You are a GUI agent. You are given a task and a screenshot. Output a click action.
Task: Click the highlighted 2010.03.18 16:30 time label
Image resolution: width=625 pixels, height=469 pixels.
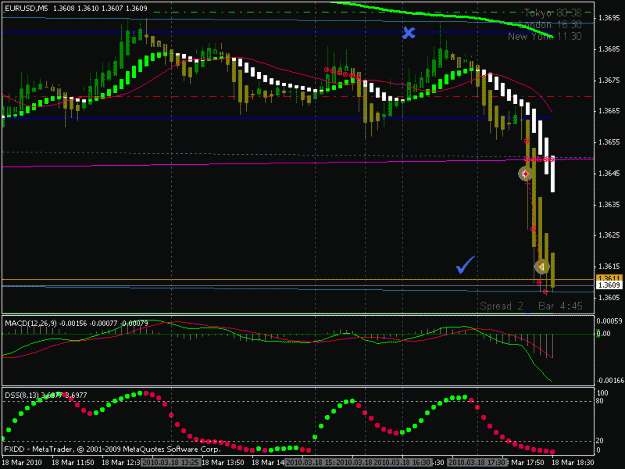(x=403, y=462)
